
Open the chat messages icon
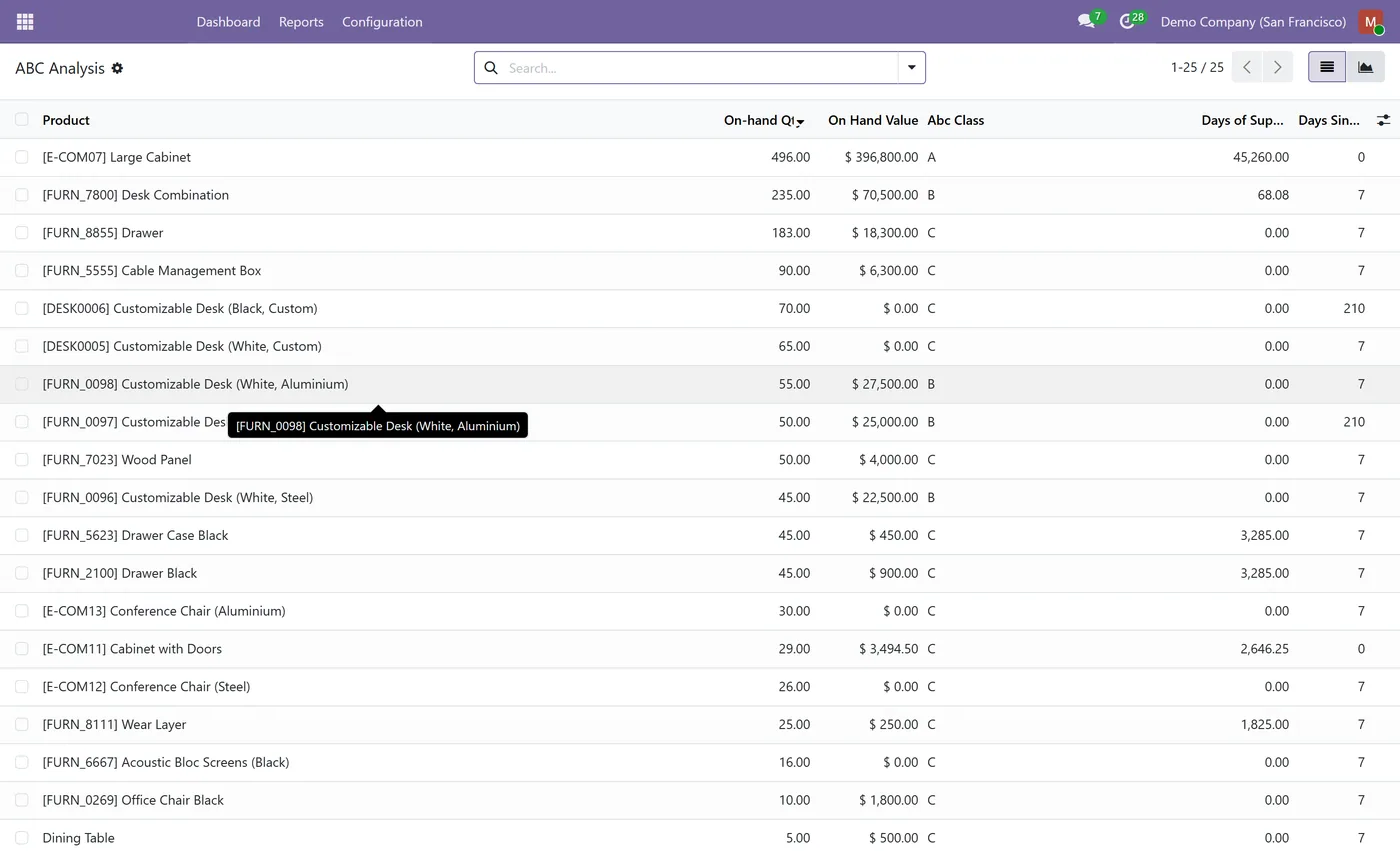click(1086, 21)
